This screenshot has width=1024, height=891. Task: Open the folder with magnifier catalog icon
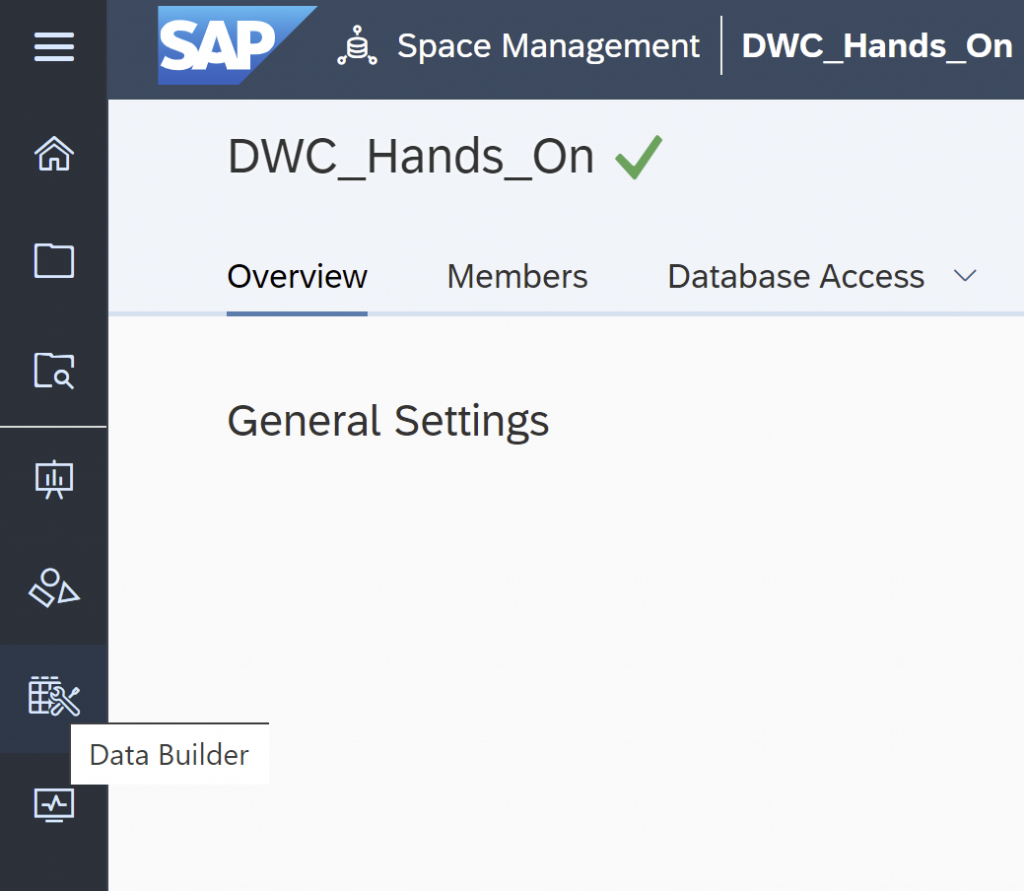[54, 370]
